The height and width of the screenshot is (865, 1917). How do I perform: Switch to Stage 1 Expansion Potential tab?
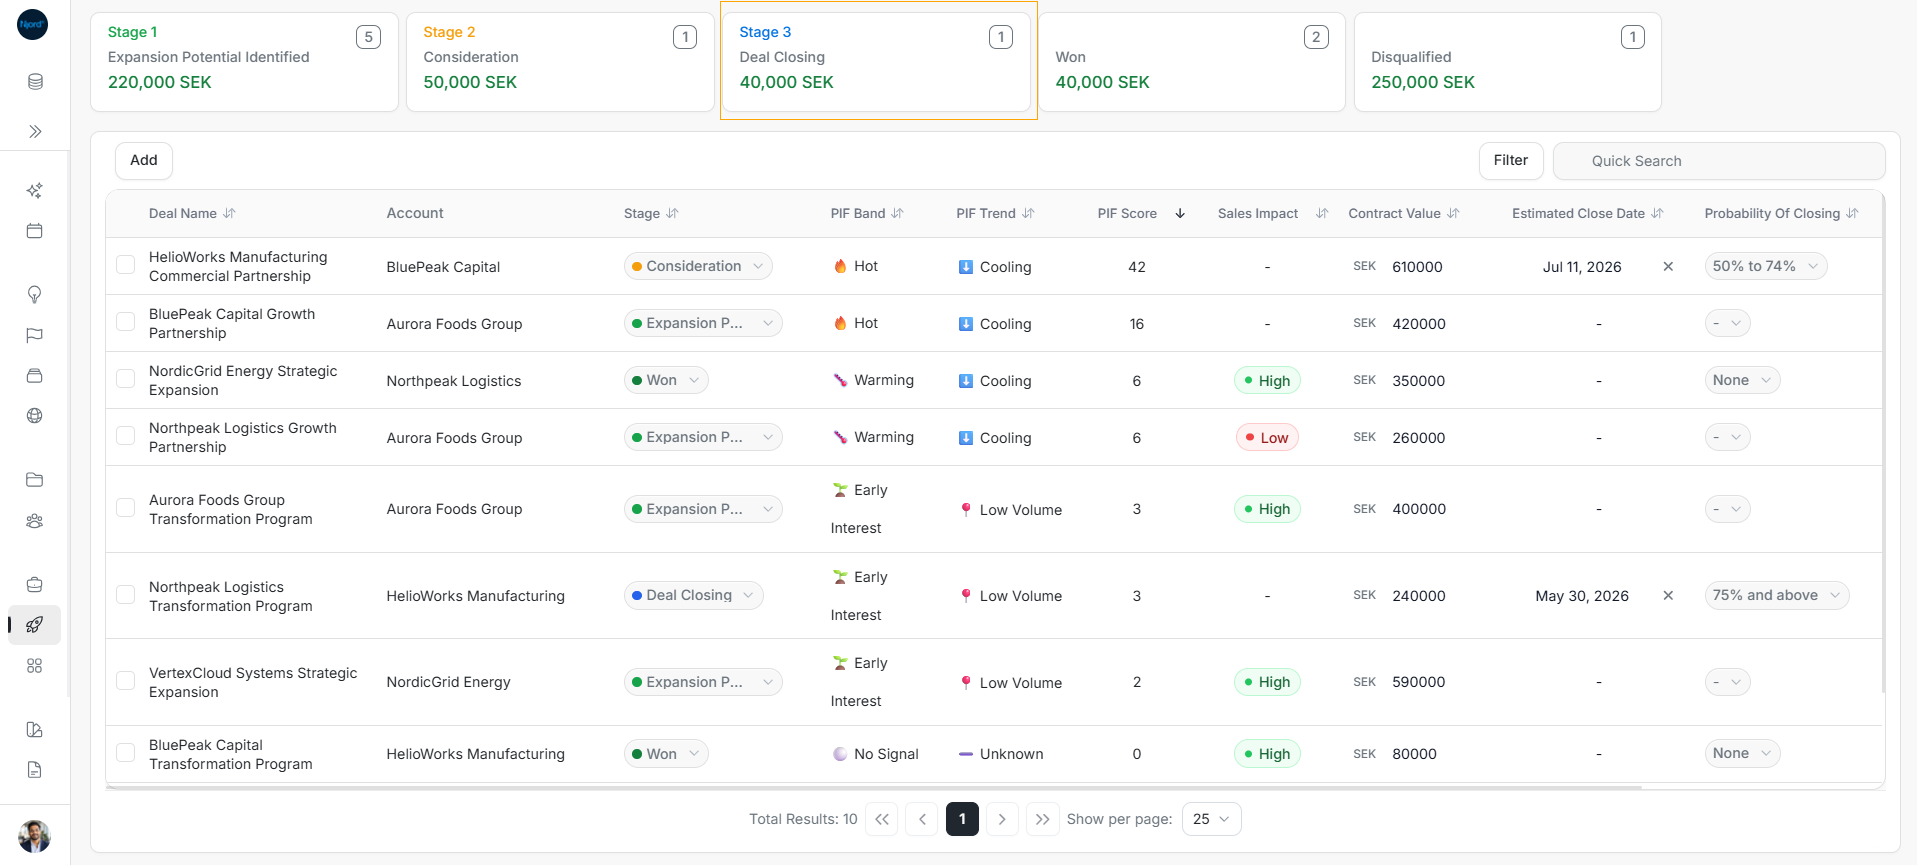tap(244, 61)
